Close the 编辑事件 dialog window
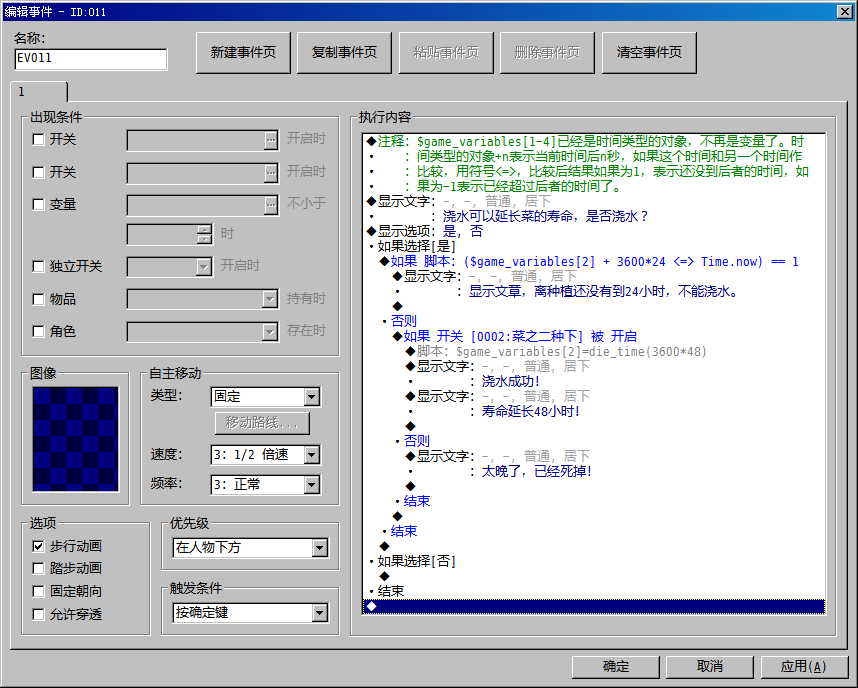Screen dimensions: 858x688 pos(844,11)
